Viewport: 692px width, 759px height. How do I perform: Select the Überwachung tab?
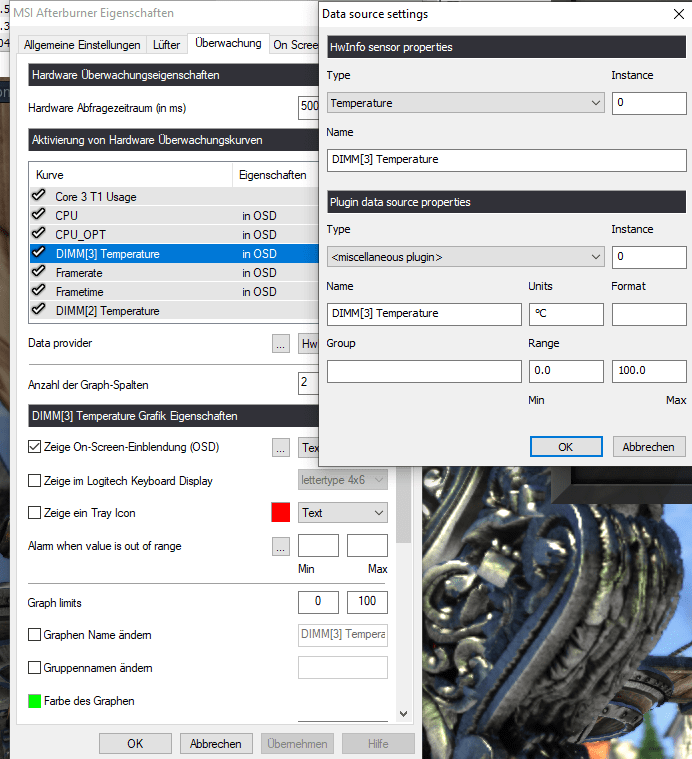228,43
